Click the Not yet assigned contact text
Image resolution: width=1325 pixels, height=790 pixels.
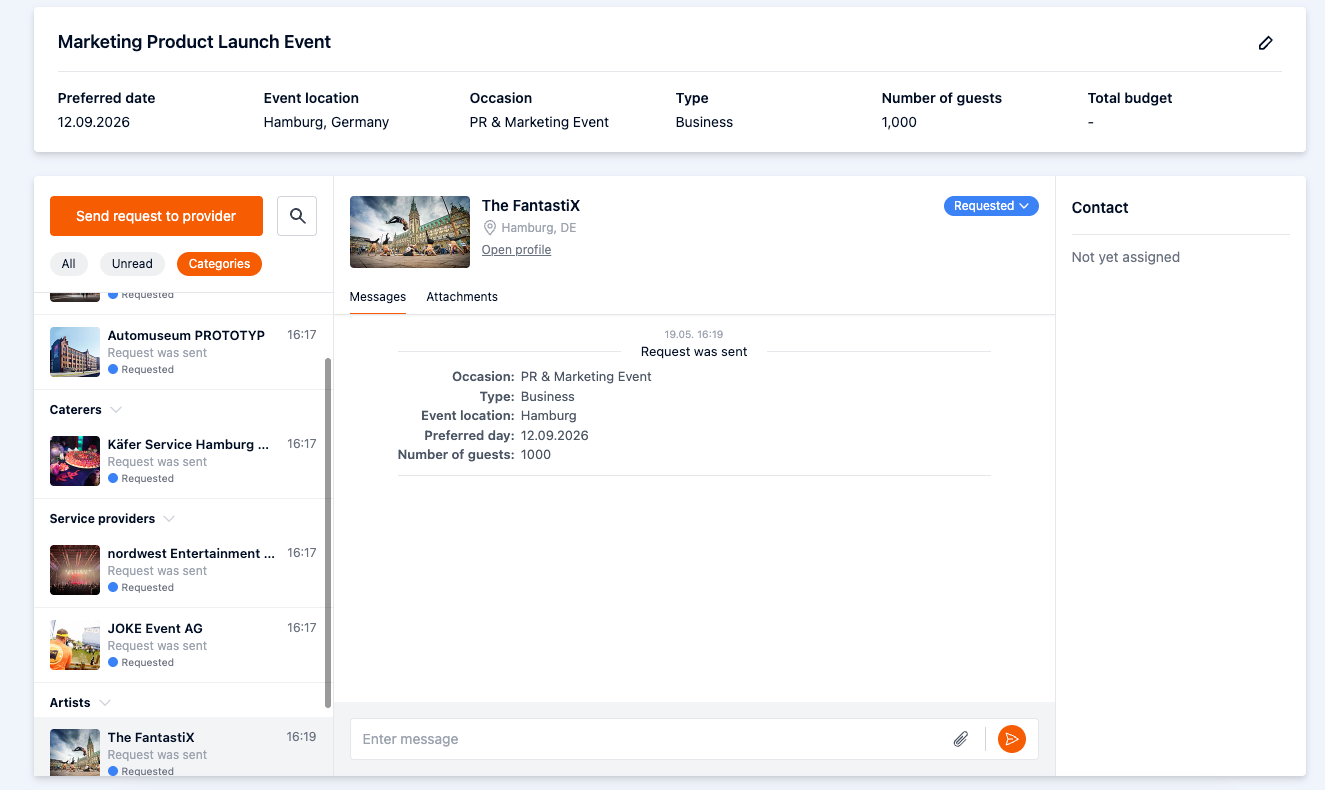(1126, 257)
